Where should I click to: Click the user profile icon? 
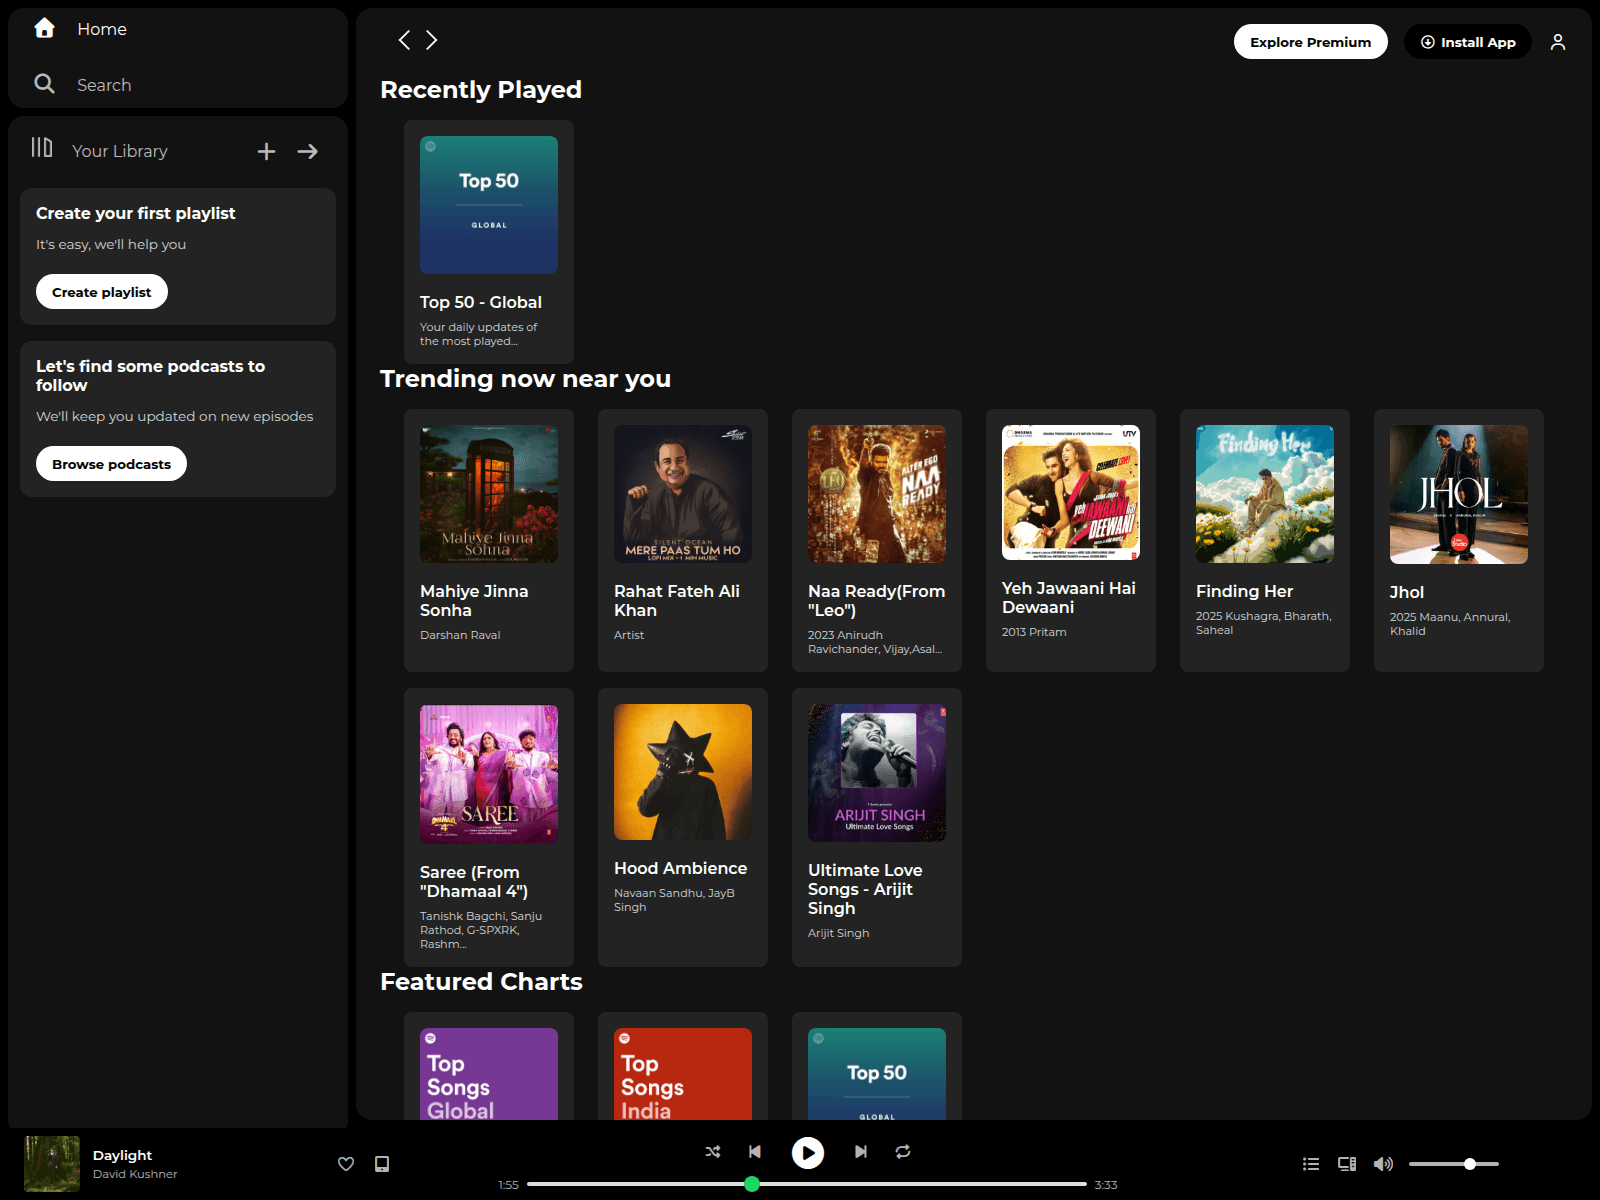tap(1558, 42)
